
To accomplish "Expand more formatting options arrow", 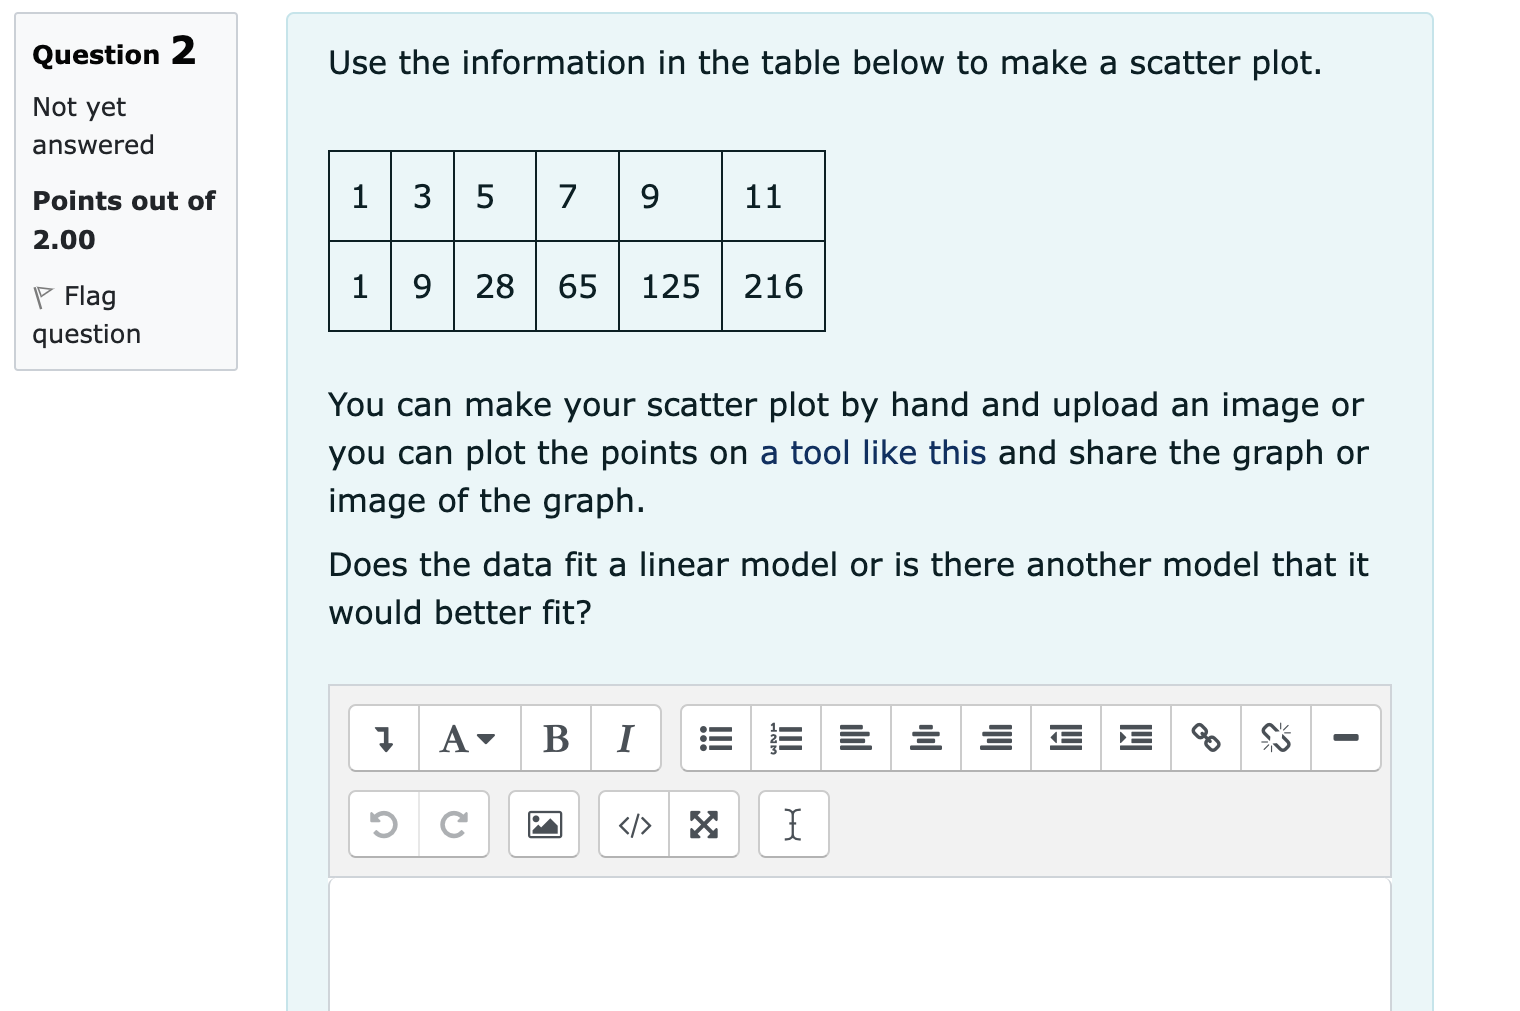I will click(383, 738).
